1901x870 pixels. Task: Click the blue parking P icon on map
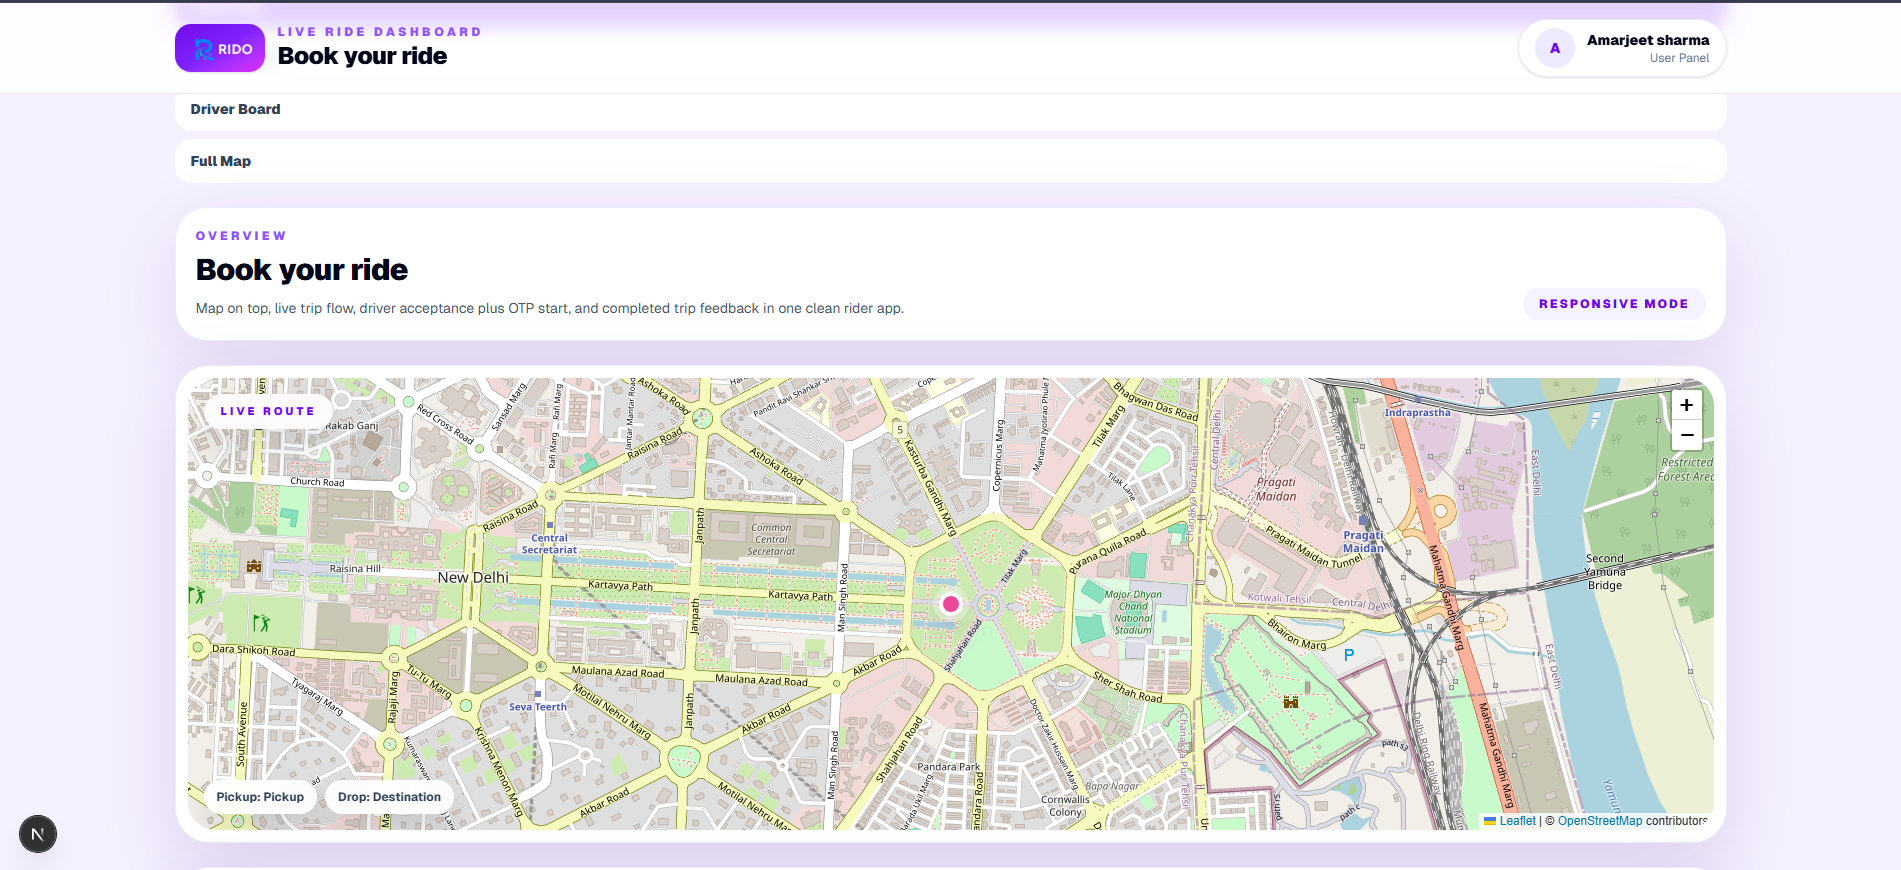coord(1349,655)
